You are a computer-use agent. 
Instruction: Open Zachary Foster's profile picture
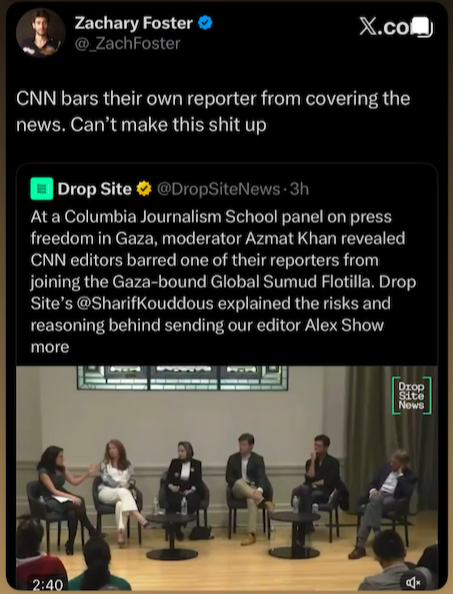coord(41,33)
